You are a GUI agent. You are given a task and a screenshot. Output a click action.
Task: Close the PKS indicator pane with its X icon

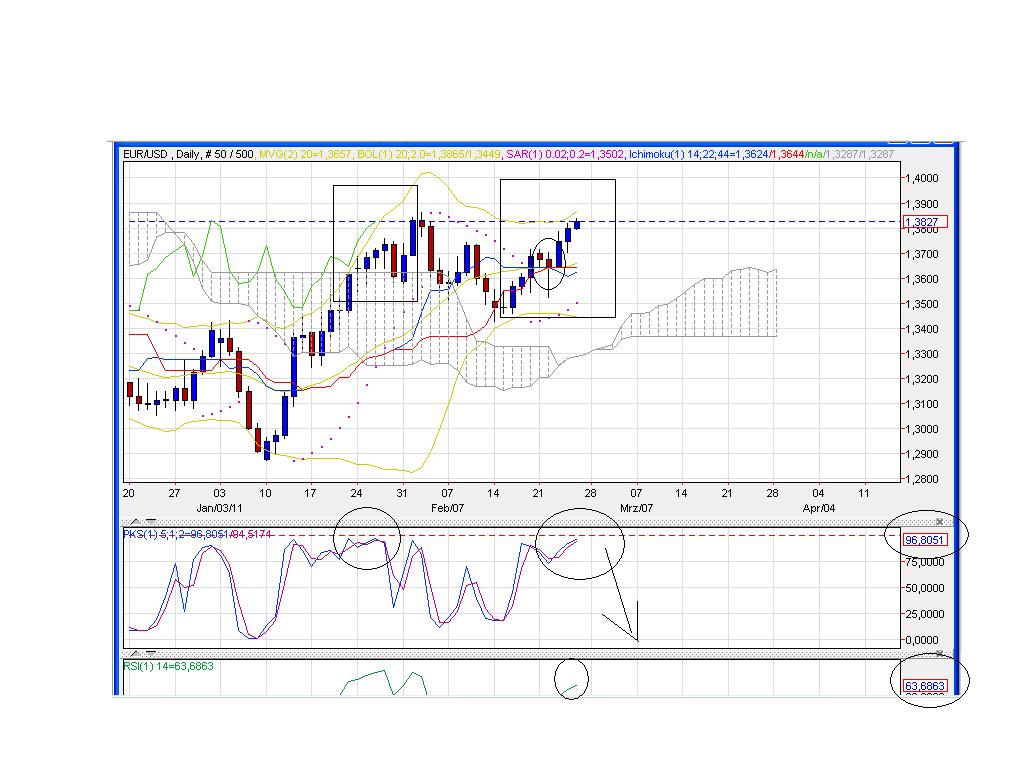click(x=940, y=521)
